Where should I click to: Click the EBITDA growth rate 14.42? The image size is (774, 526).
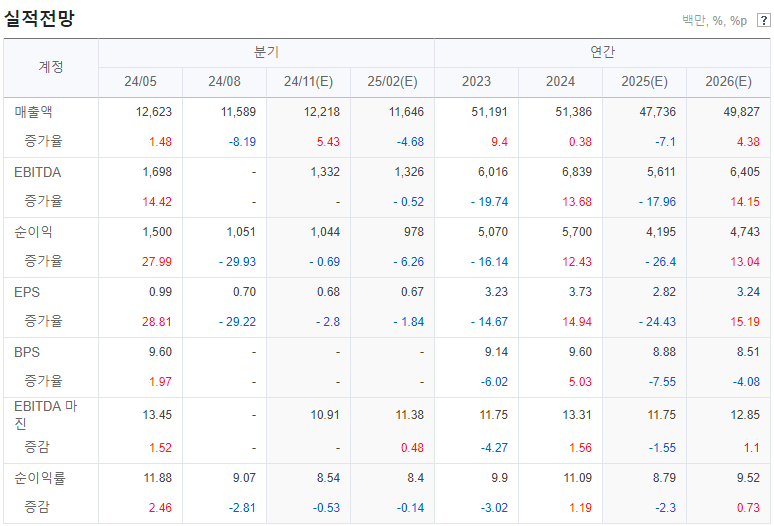(x=157, y=202)
